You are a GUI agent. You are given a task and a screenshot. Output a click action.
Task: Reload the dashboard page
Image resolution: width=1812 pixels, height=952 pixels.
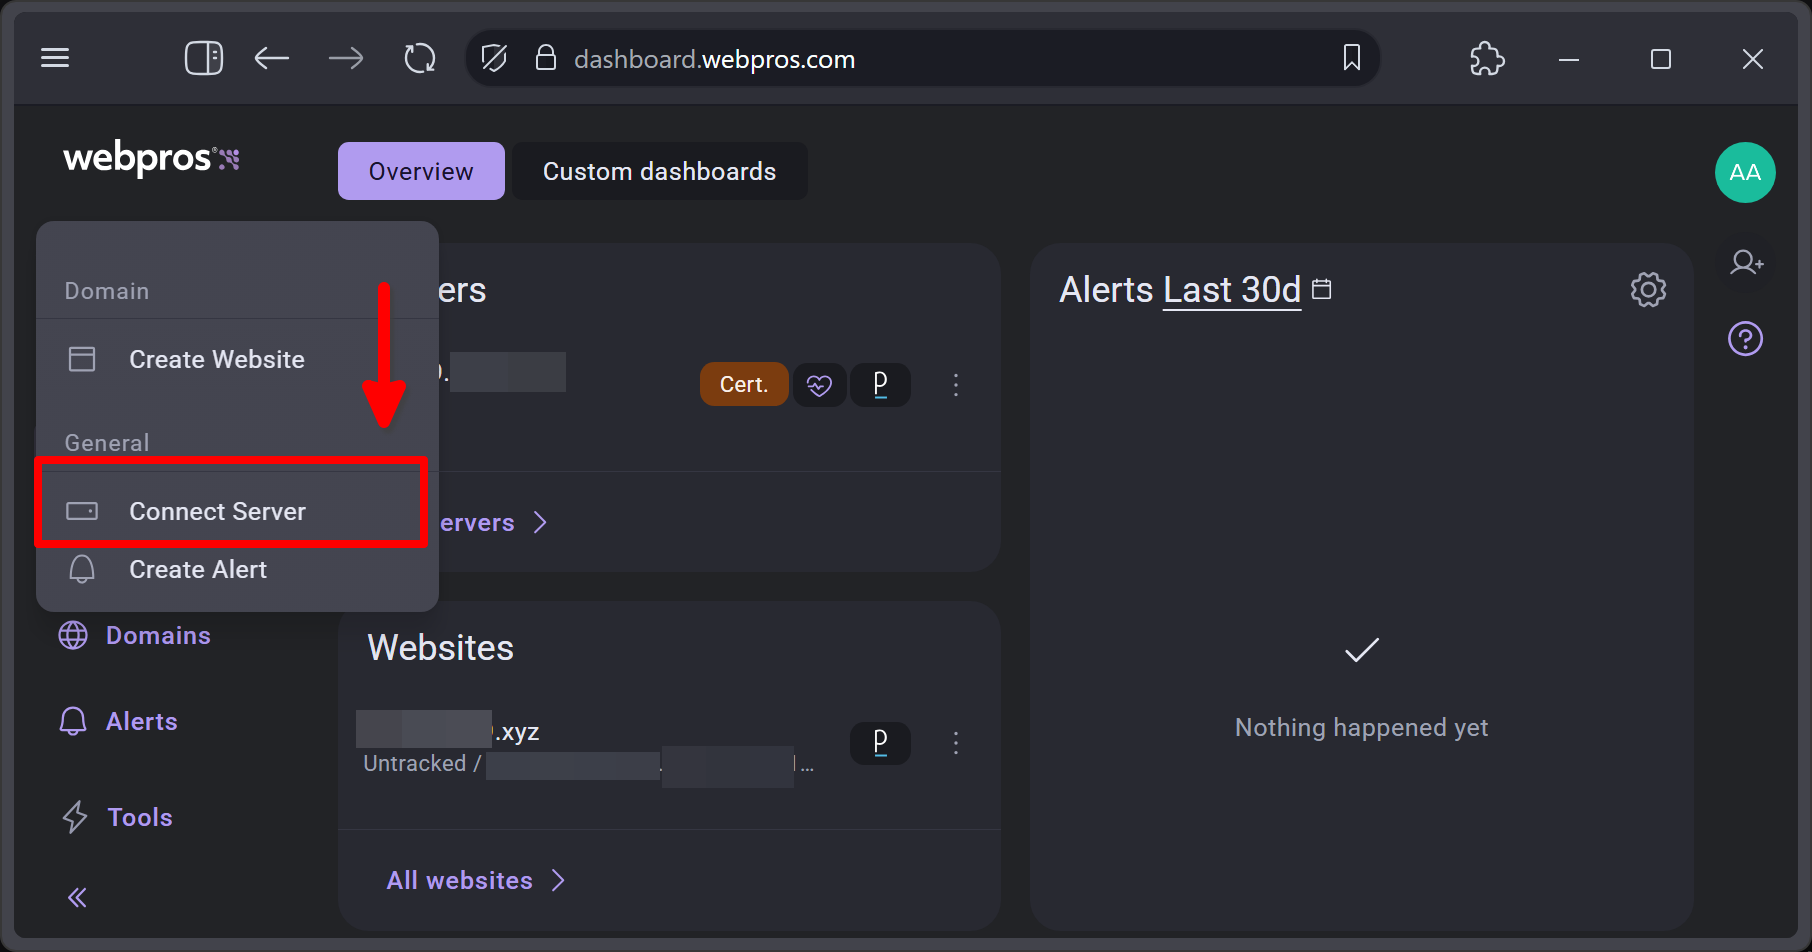[420, 58]
